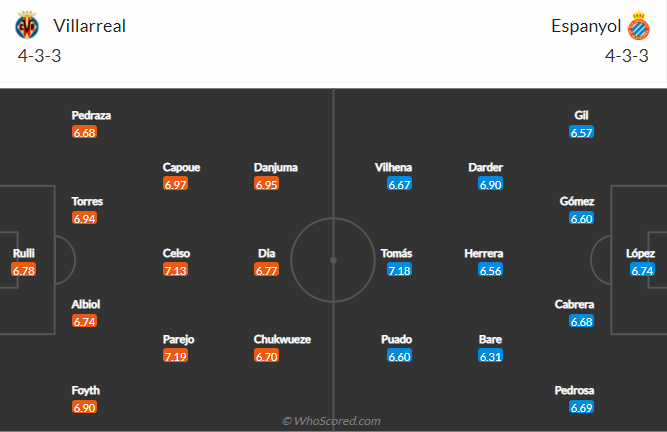Open Parejo's 7.19 rating badge

pos(176,356)
